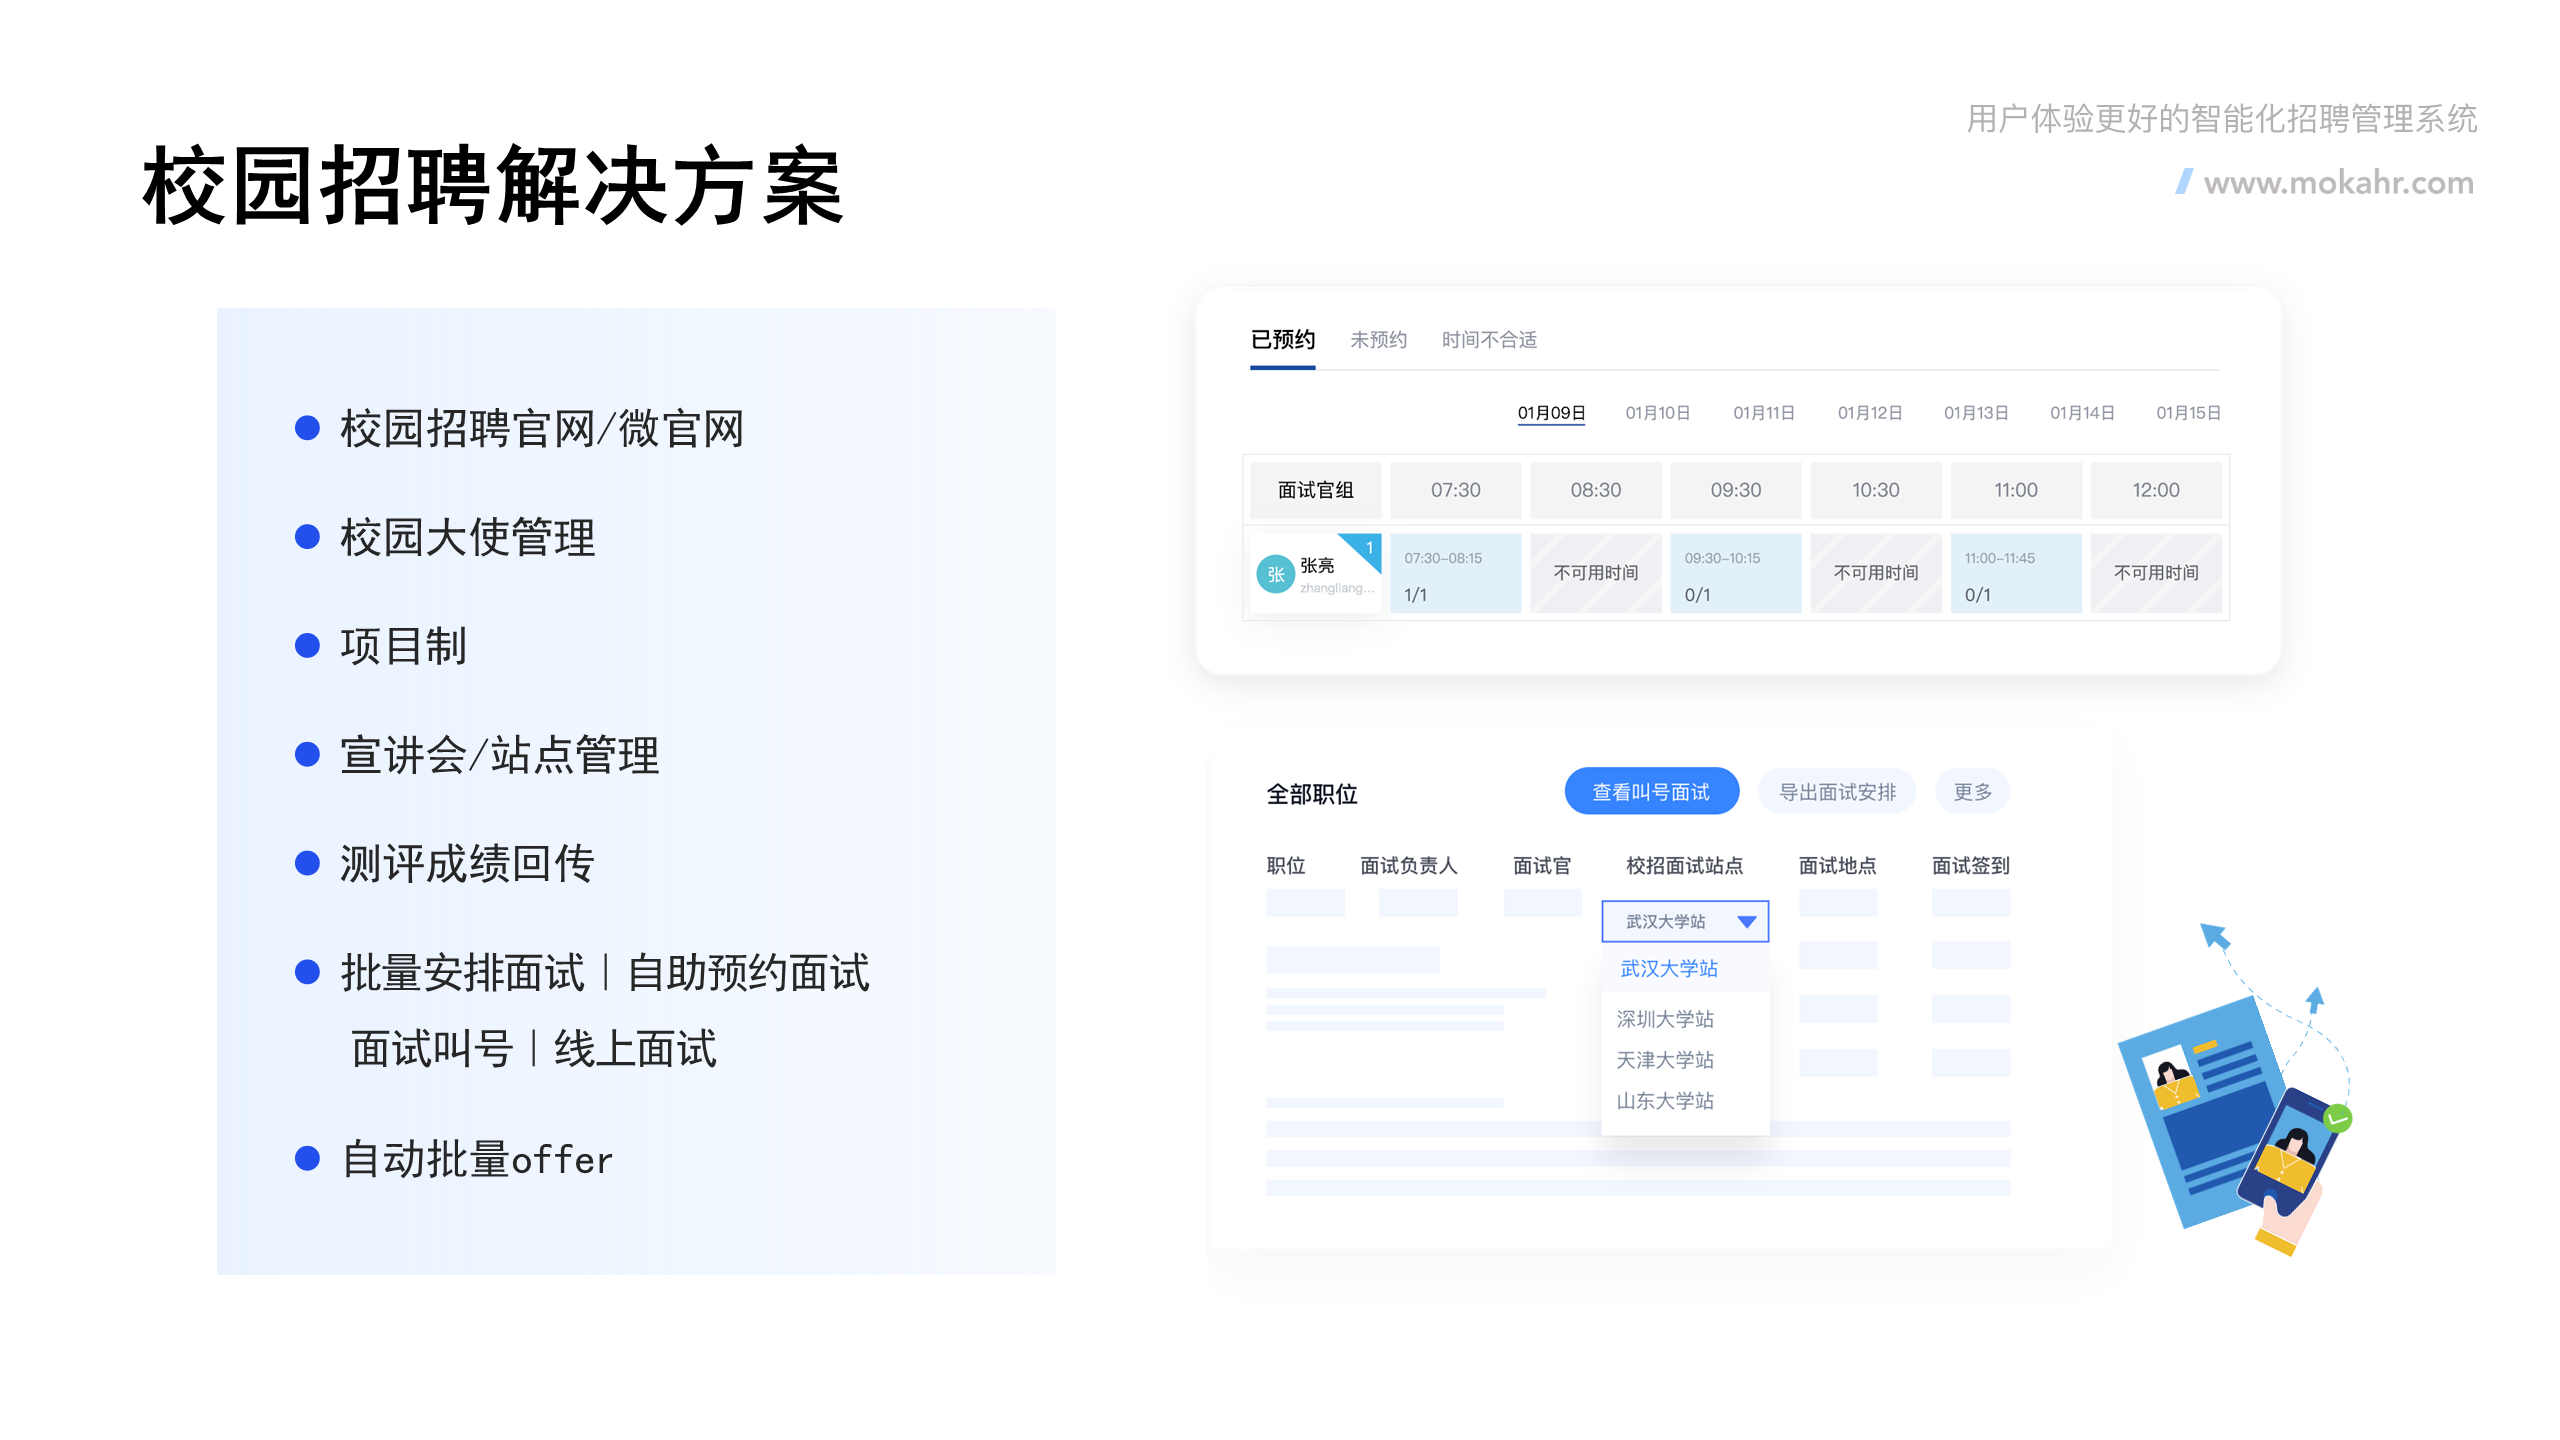The image size is (2560, 1440).
Task: Switch to the 未预约 tab
Action: pyautogui.click(x=1378, y=340)
